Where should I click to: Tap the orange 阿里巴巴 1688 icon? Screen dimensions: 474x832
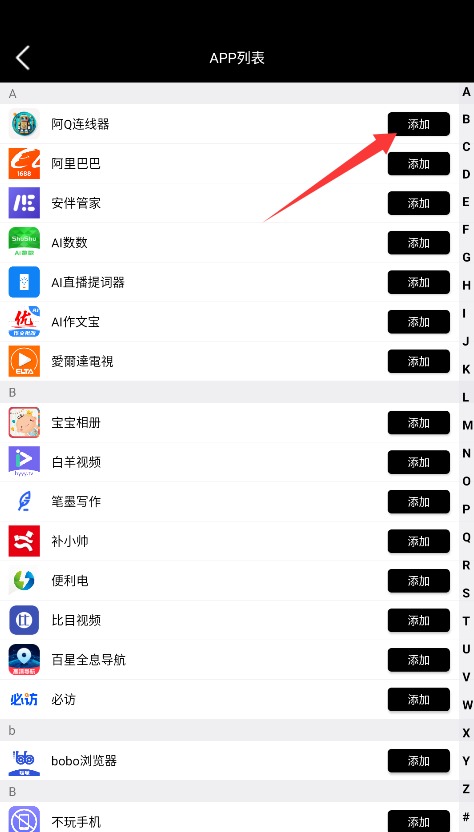[x=24, y=163]
